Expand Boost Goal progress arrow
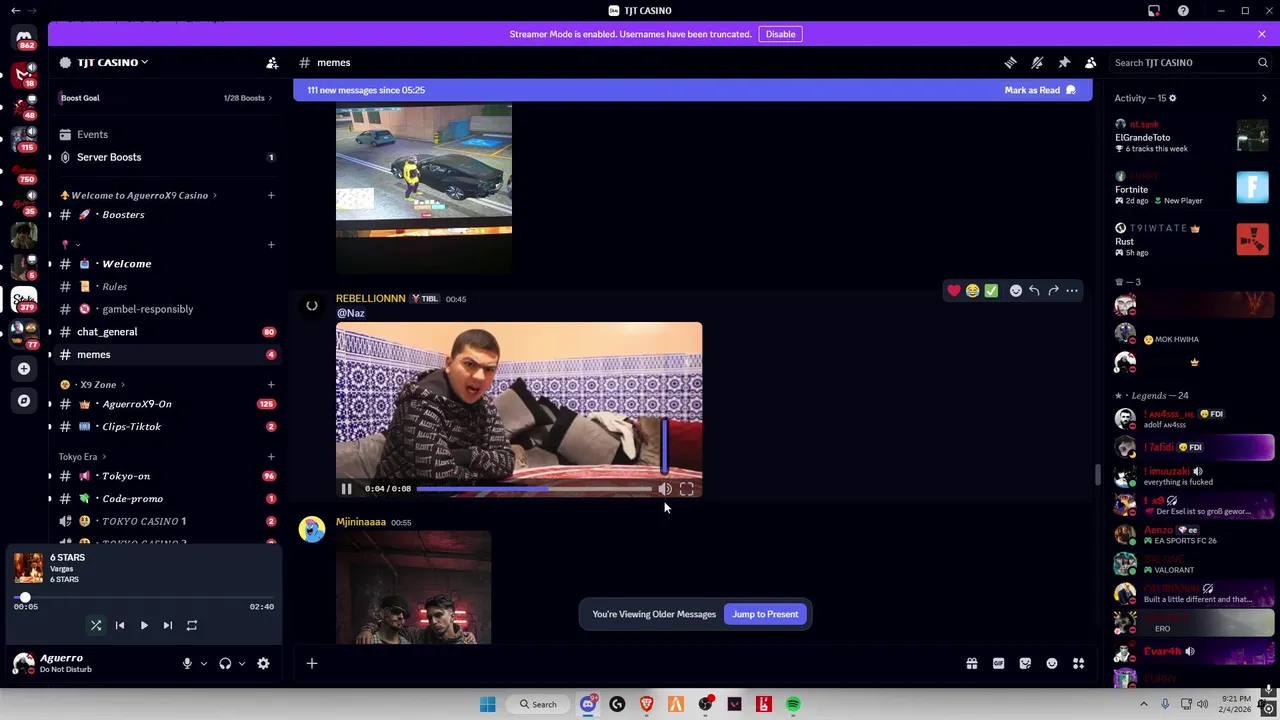Screen dimensions: 1280x720 (x=269, y=98)
